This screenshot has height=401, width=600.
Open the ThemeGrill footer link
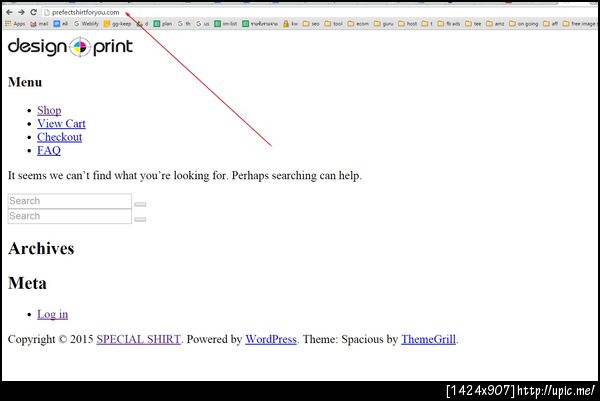[x=428, y=339]
